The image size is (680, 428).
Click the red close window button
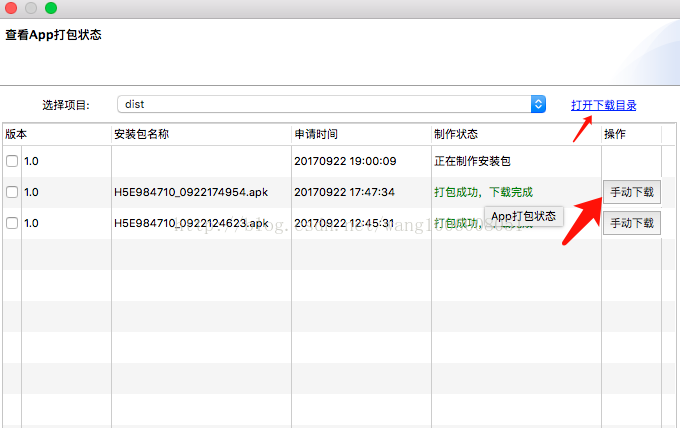(x=12, y=8)
